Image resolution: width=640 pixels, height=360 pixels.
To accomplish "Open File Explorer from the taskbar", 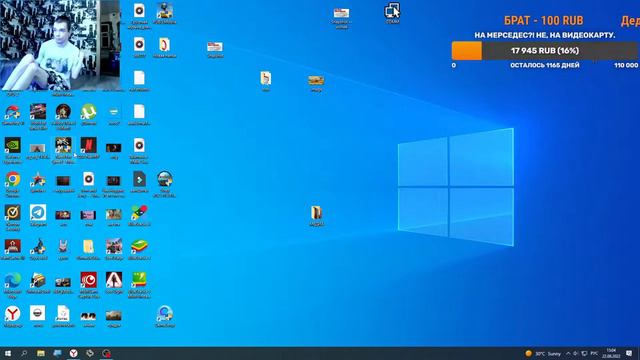I will [41, 353].
